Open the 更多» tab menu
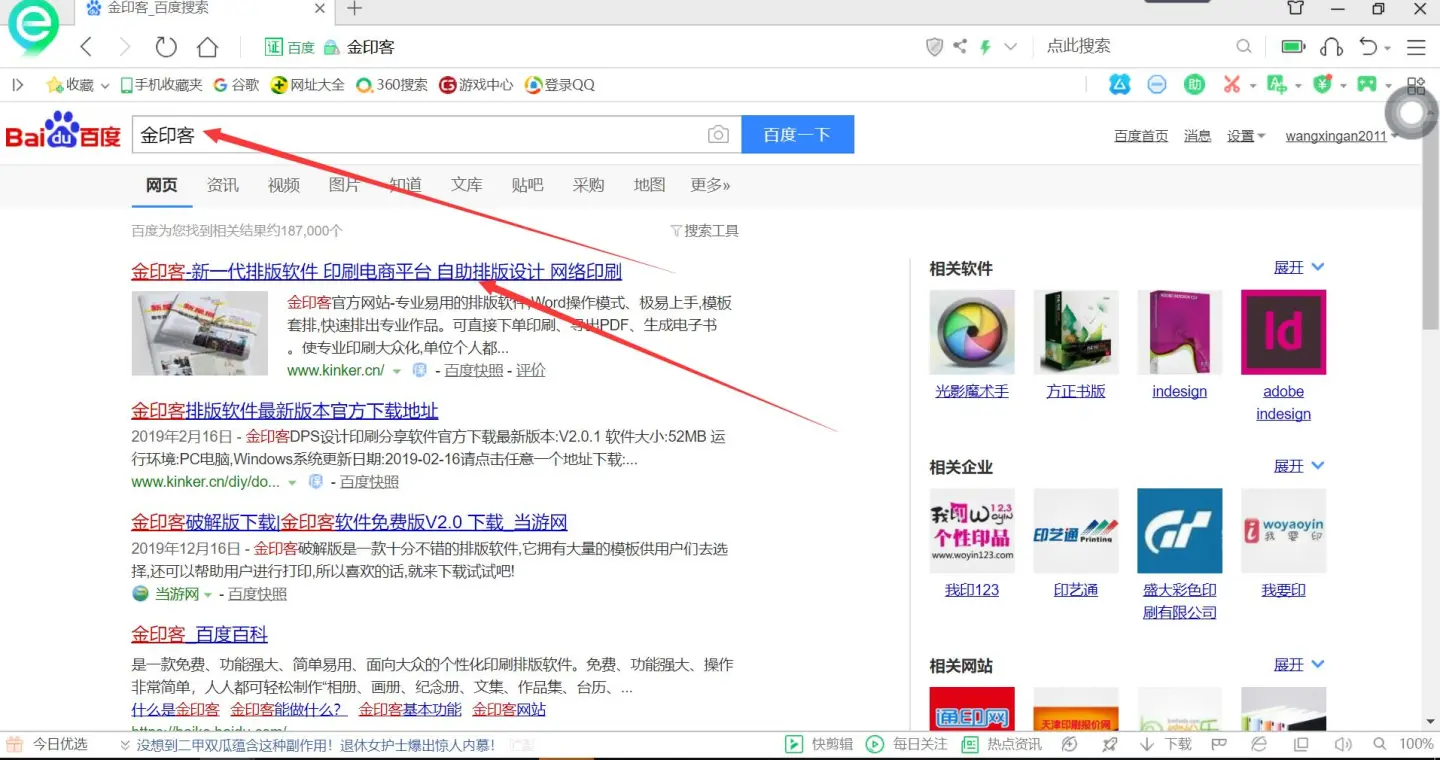 coord(711,185)
